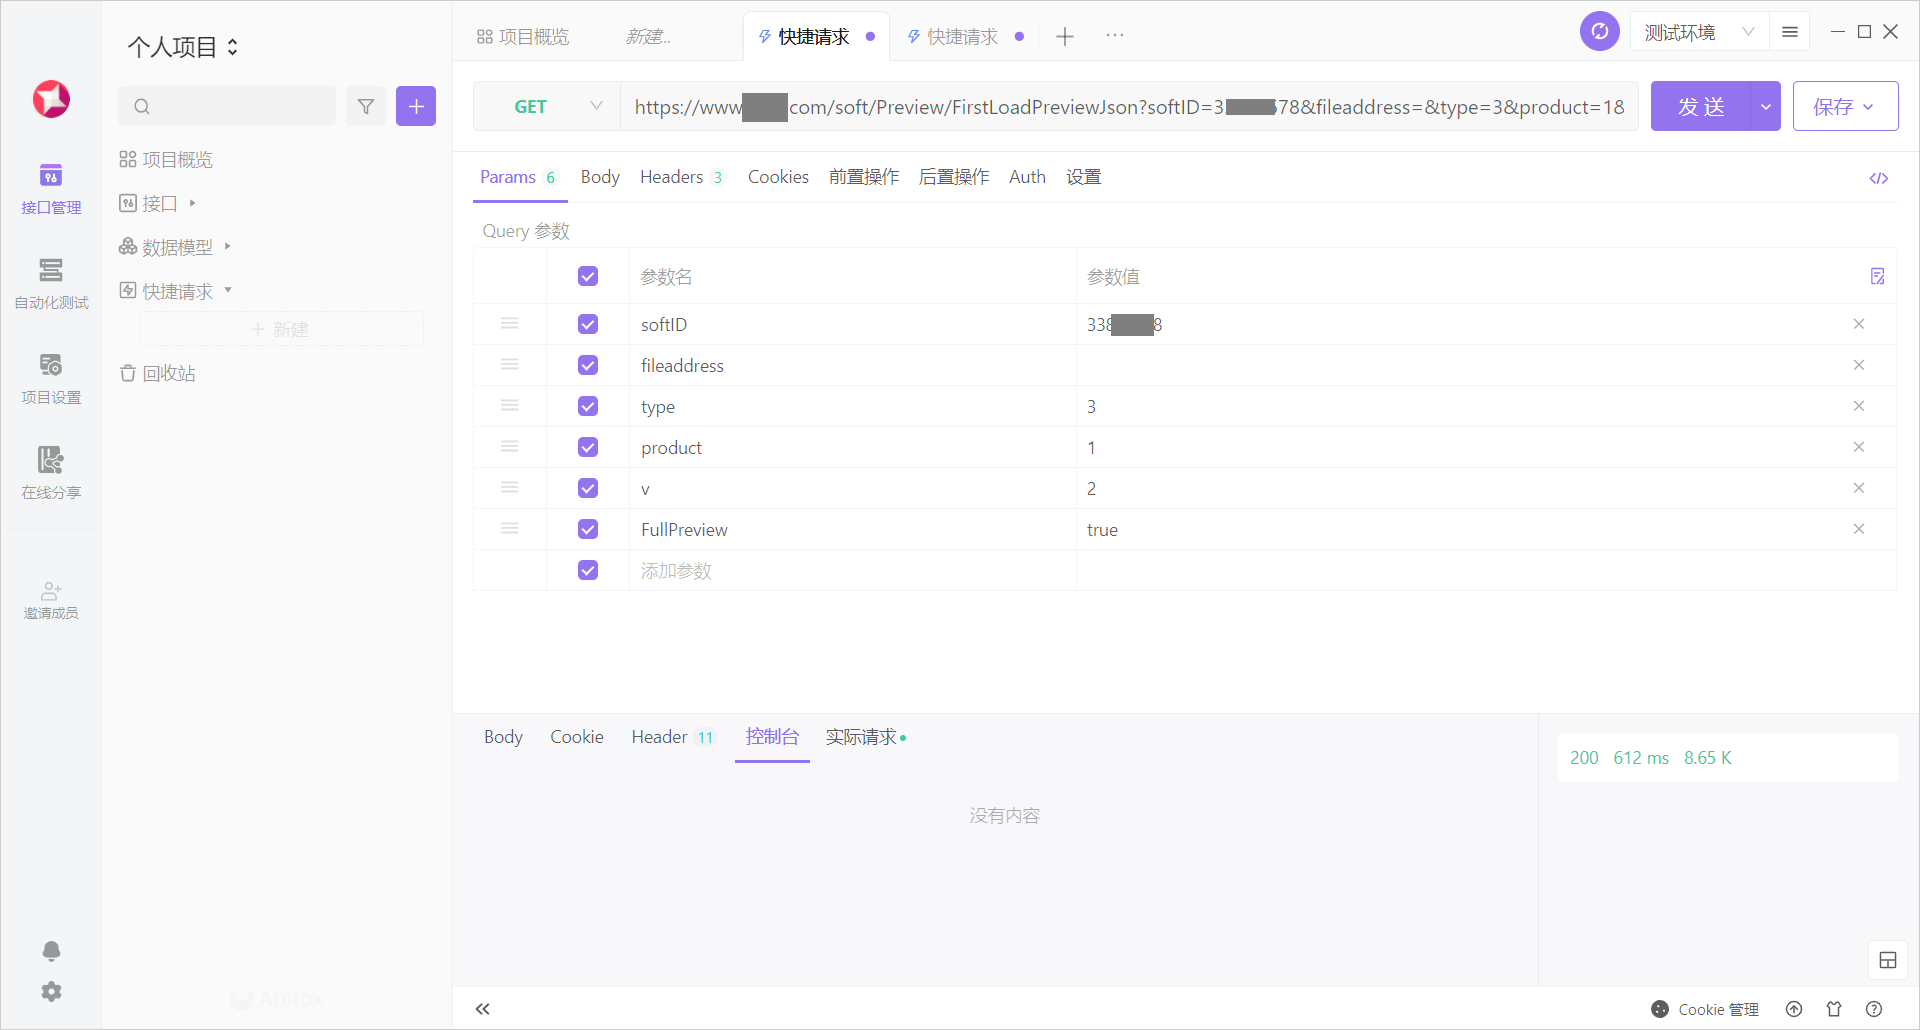Toggle response panel layout icon
This screenshot has height=1030, width=1920.
click(x=1887, y=960)
